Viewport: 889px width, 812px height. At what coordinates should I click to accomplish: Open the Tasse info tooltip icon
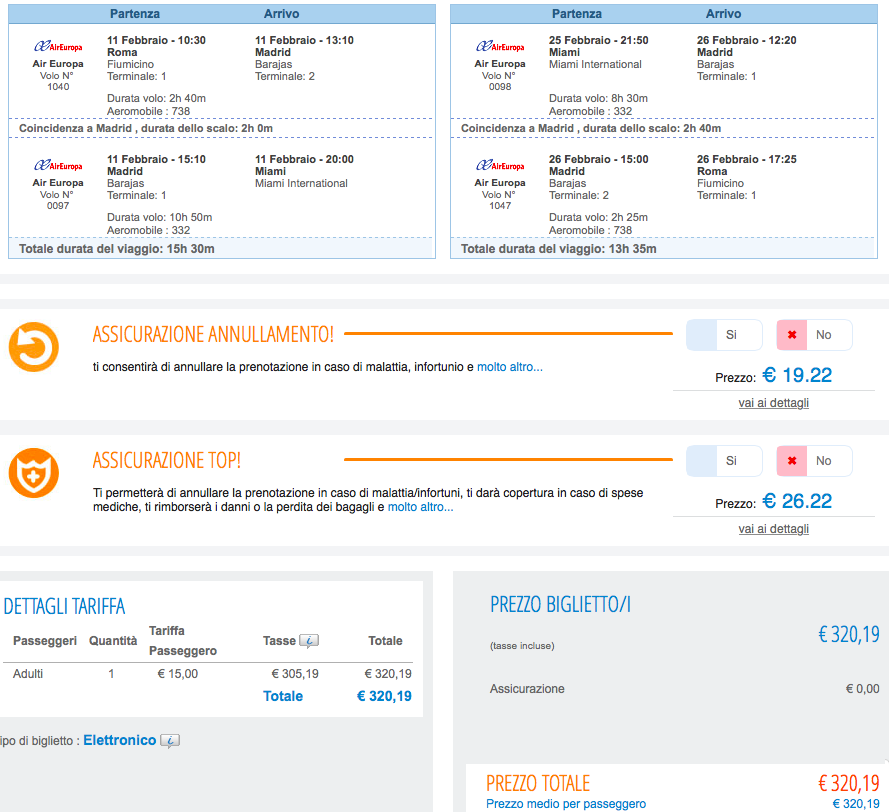click(309, 641)
